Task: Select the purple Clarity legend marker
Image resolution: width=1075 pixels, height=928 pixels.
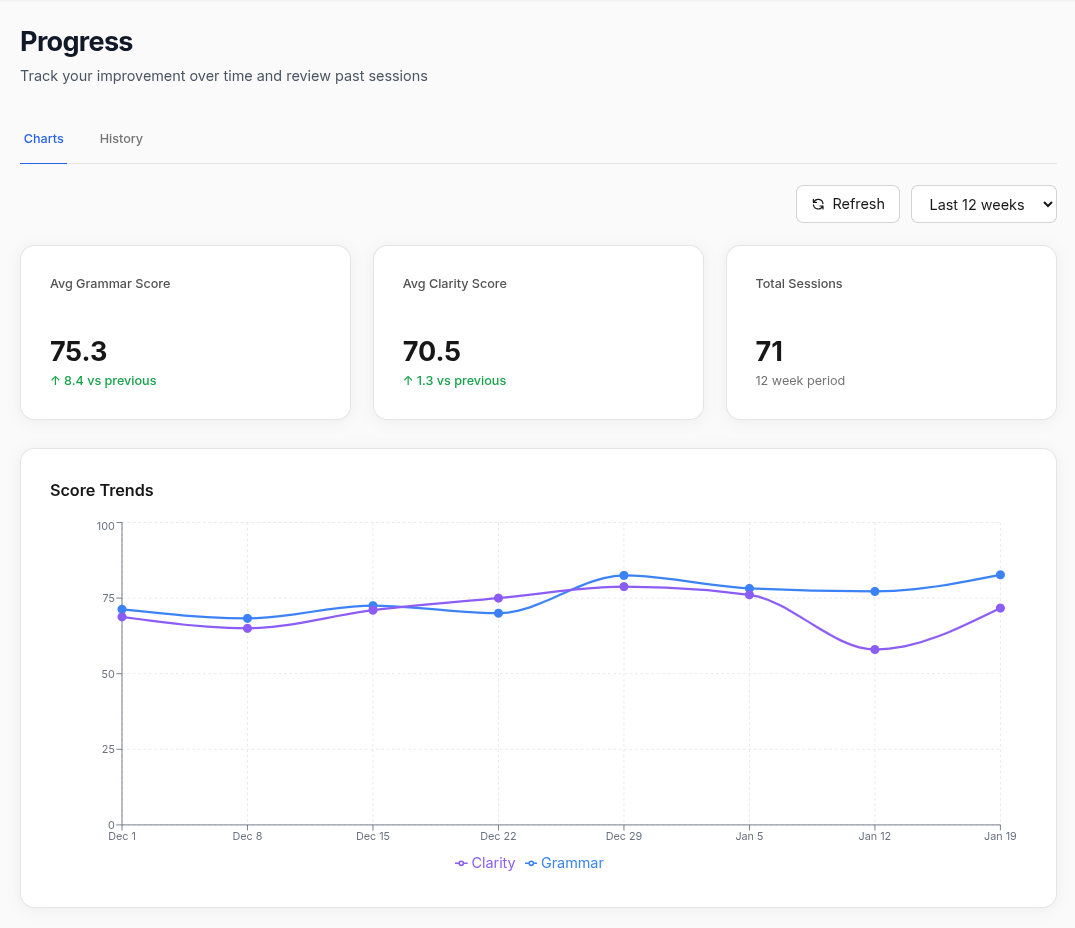Action: tap(461, 863)
